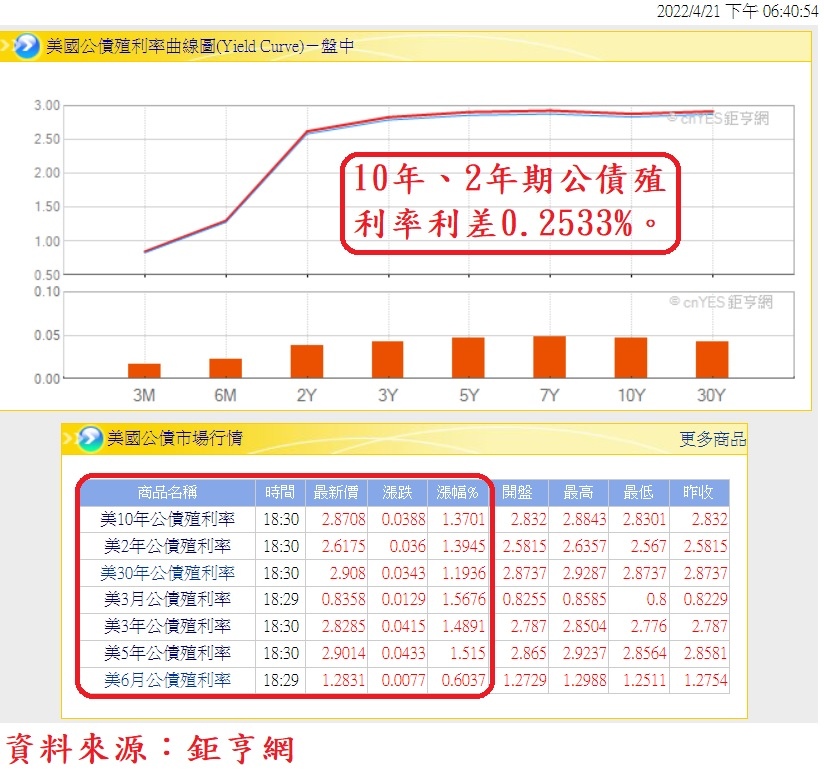Click the 7Y orange bar in change chart
Viewport: 824px width, 772px height.
point(550,357)
